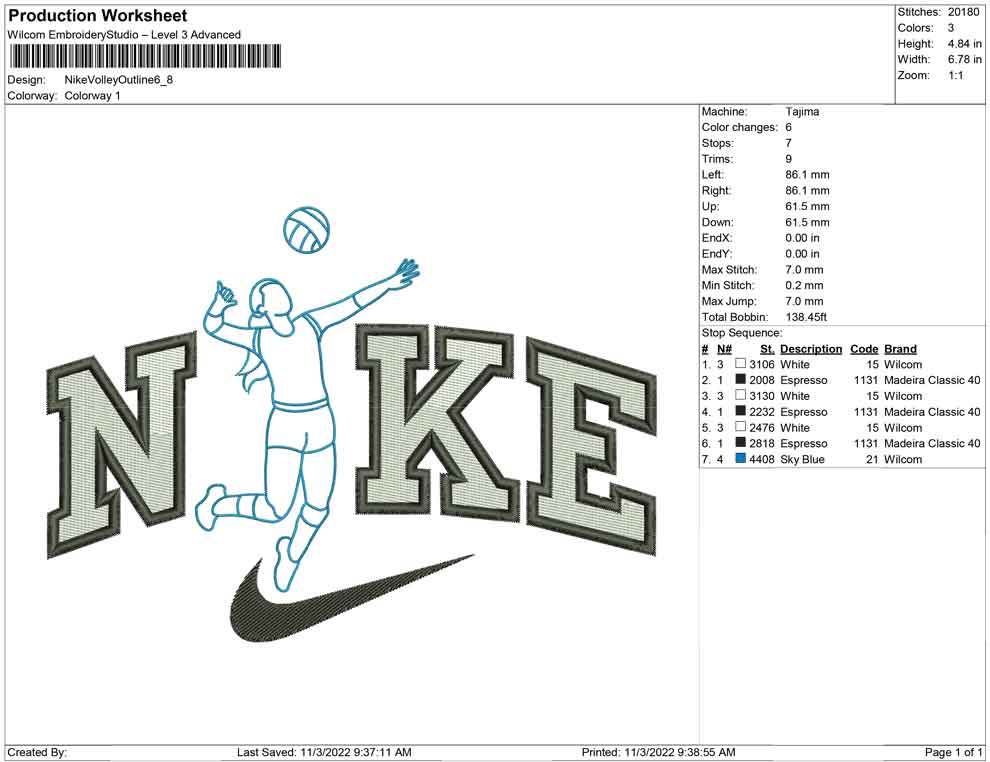Click the Trims value 9
The height and width of the screenshot is (762, 990).
[x=788, y=159]
